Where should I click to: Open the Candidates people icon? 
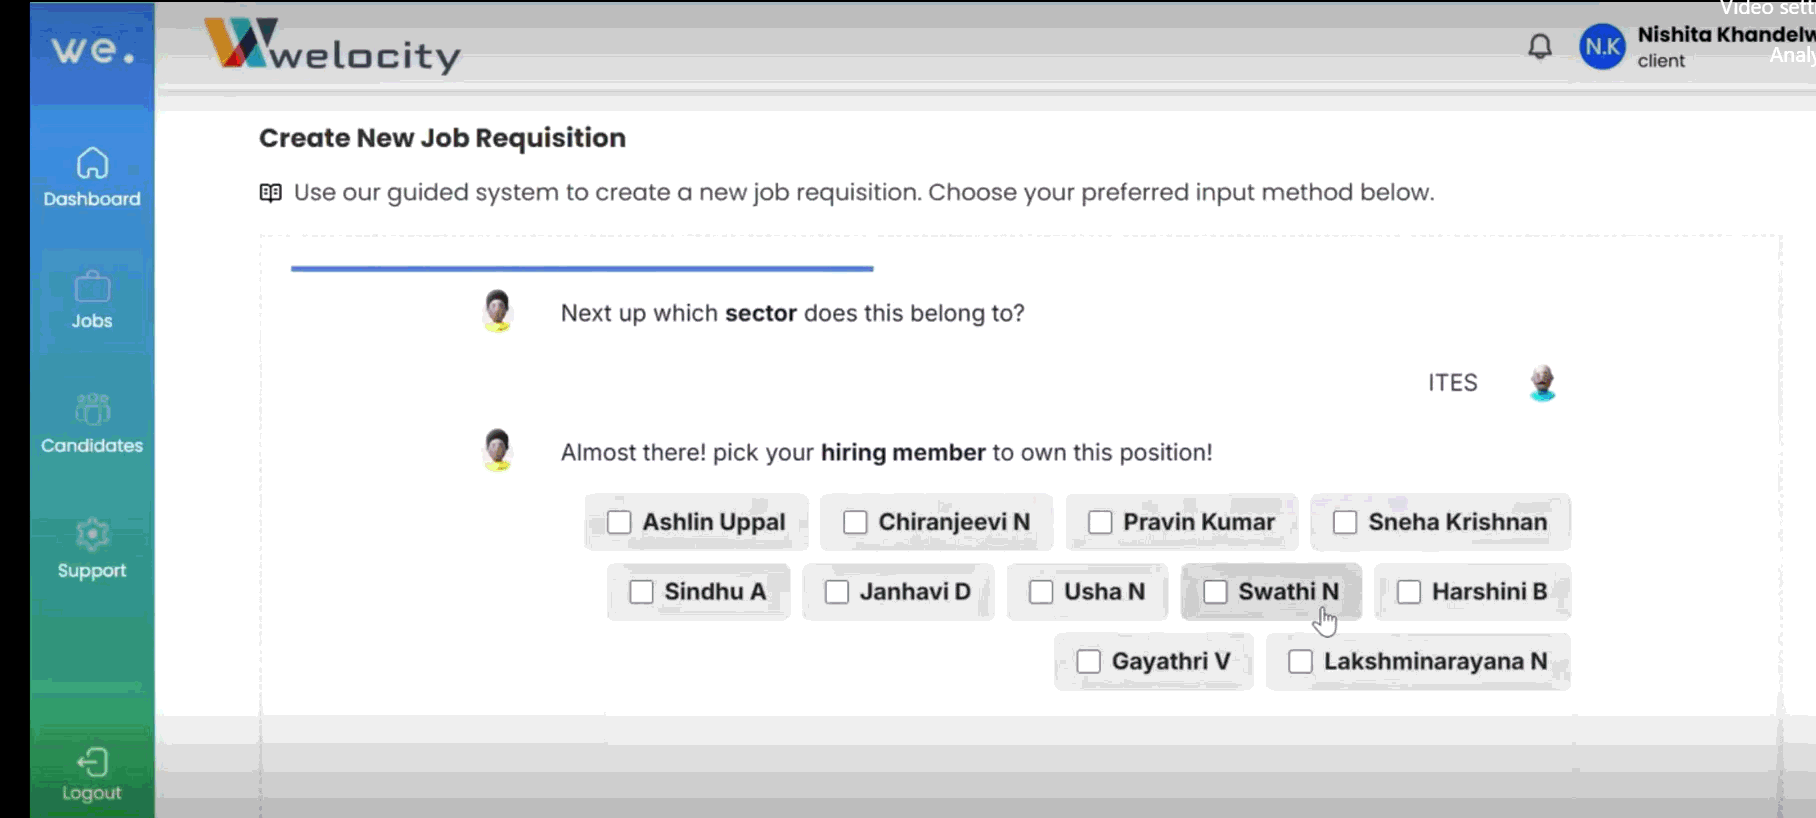[92, 410]
